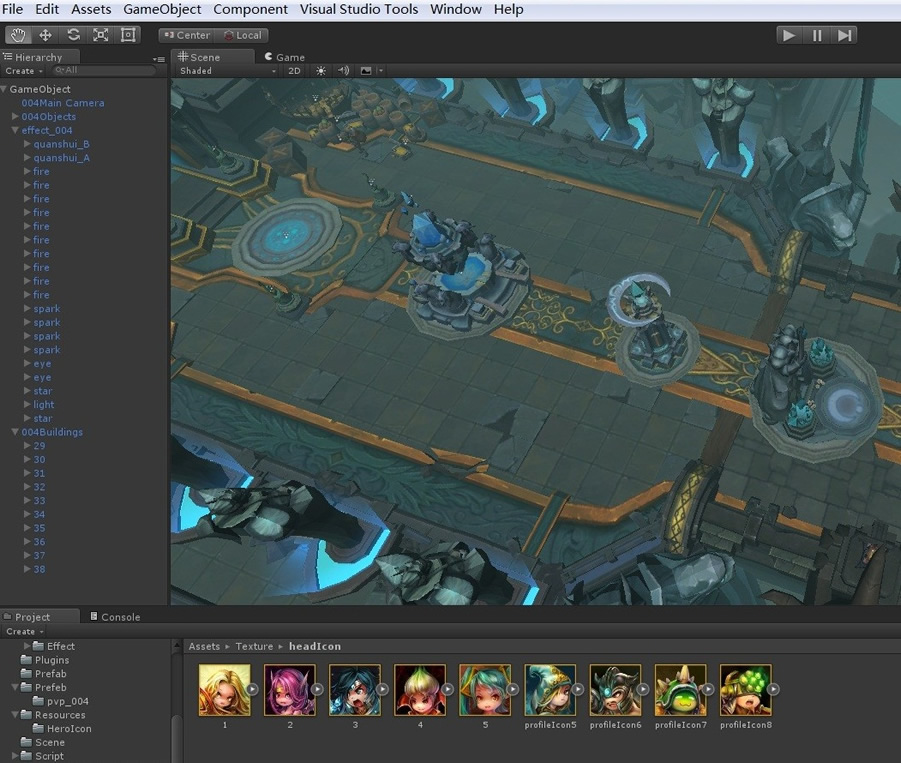Image resolution: width=901 pixels, height=763 pixels.
Task: Toggle Local handle rotation
Action: click(x=242, y=35)
